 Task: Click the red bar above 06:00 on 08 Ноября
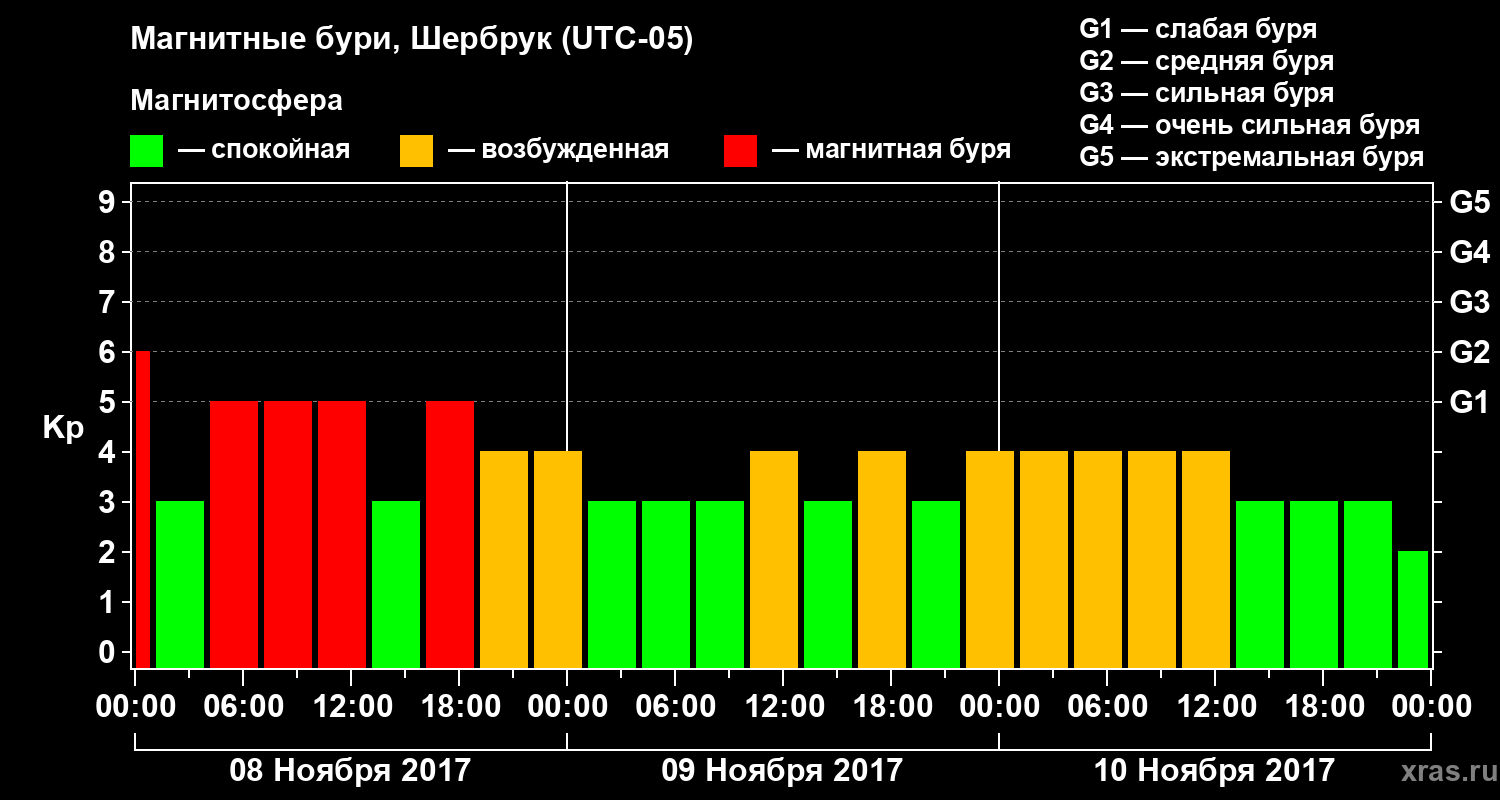pos(234,534)
